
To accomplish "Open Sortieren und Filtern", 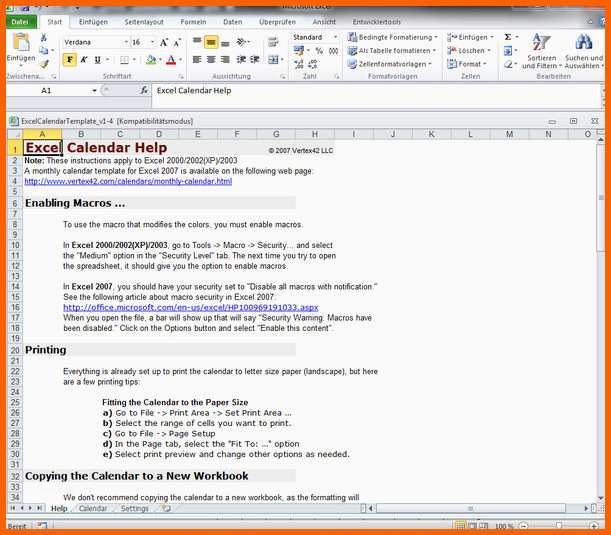I will [542, 51].
